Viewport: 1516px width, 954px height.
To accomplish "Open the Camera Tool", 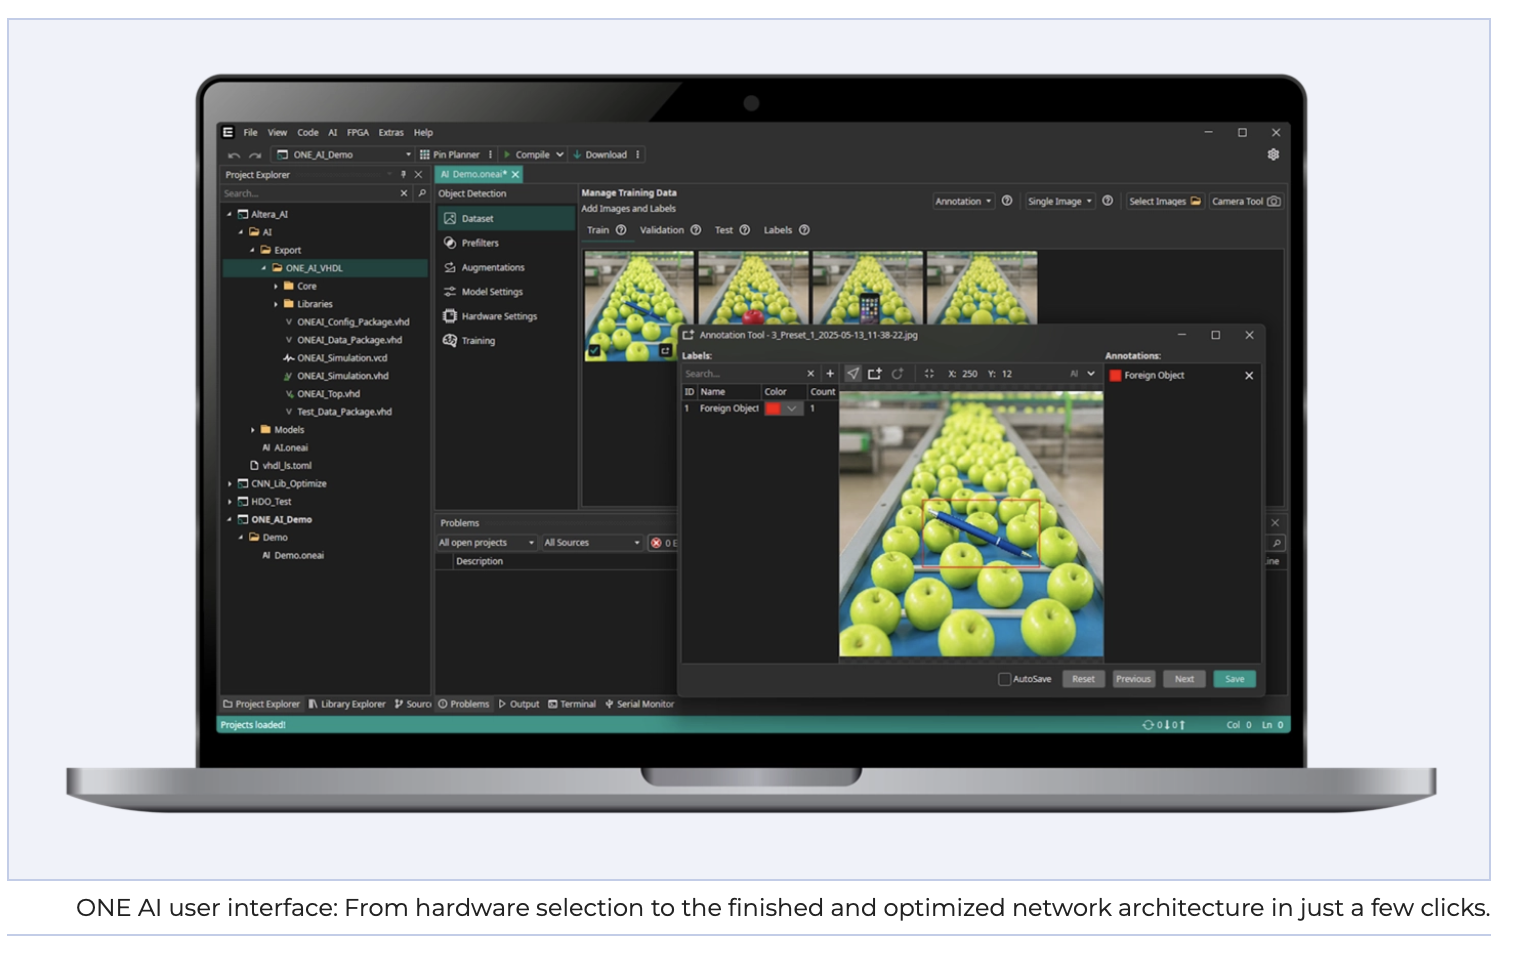I will point(1245,201).
